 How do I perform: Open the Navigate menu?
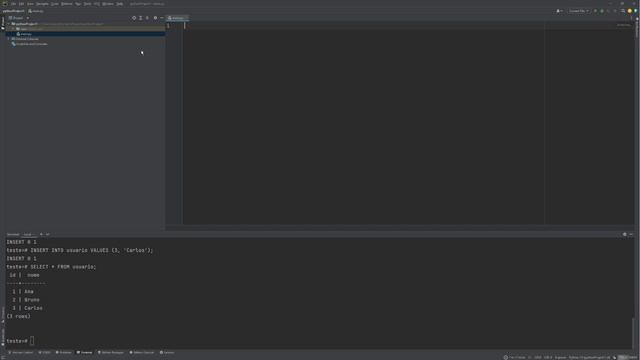click(42, 4)
